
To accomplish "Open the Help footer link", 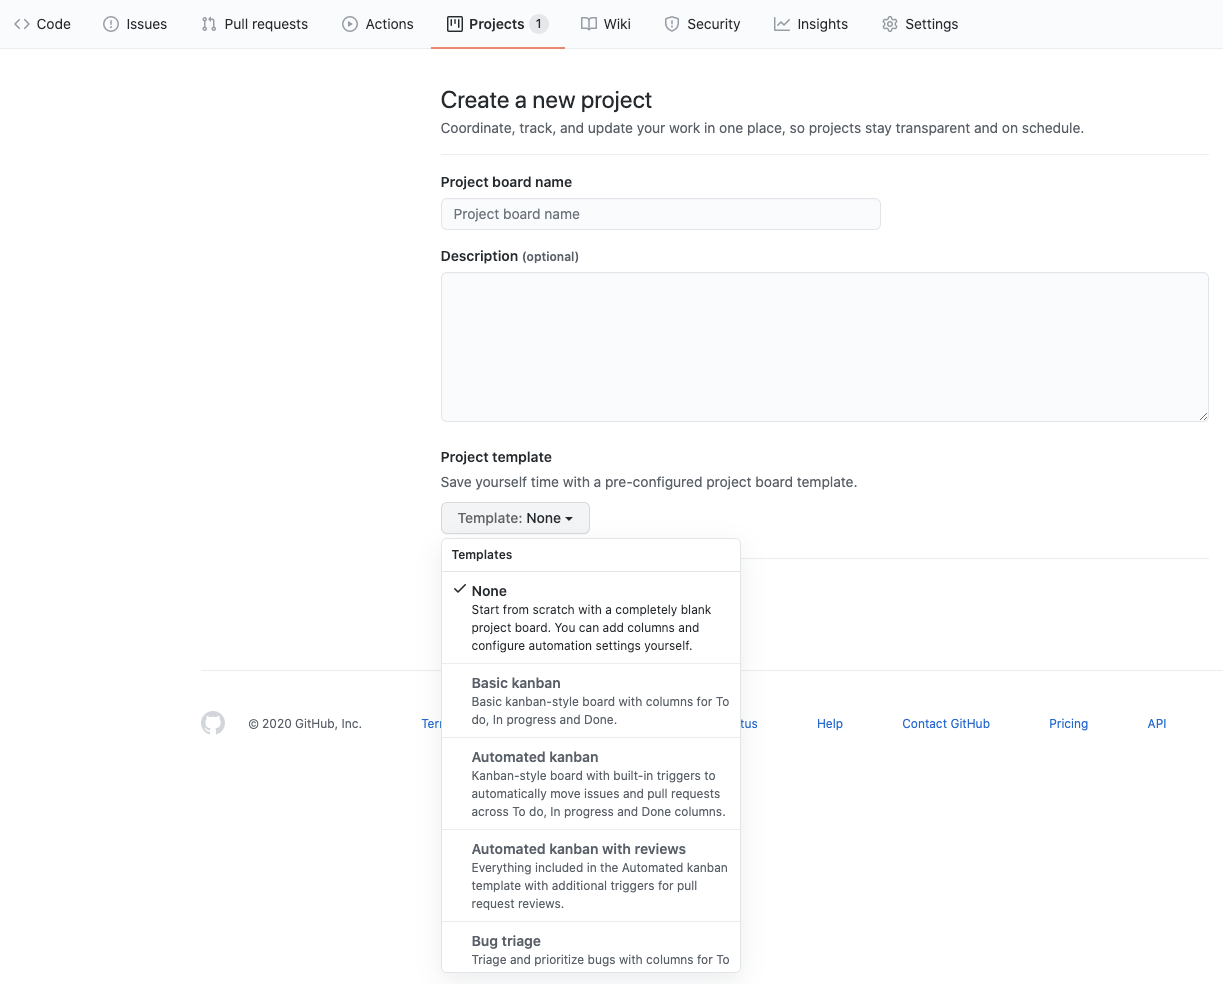I will (x=830, y=724).
